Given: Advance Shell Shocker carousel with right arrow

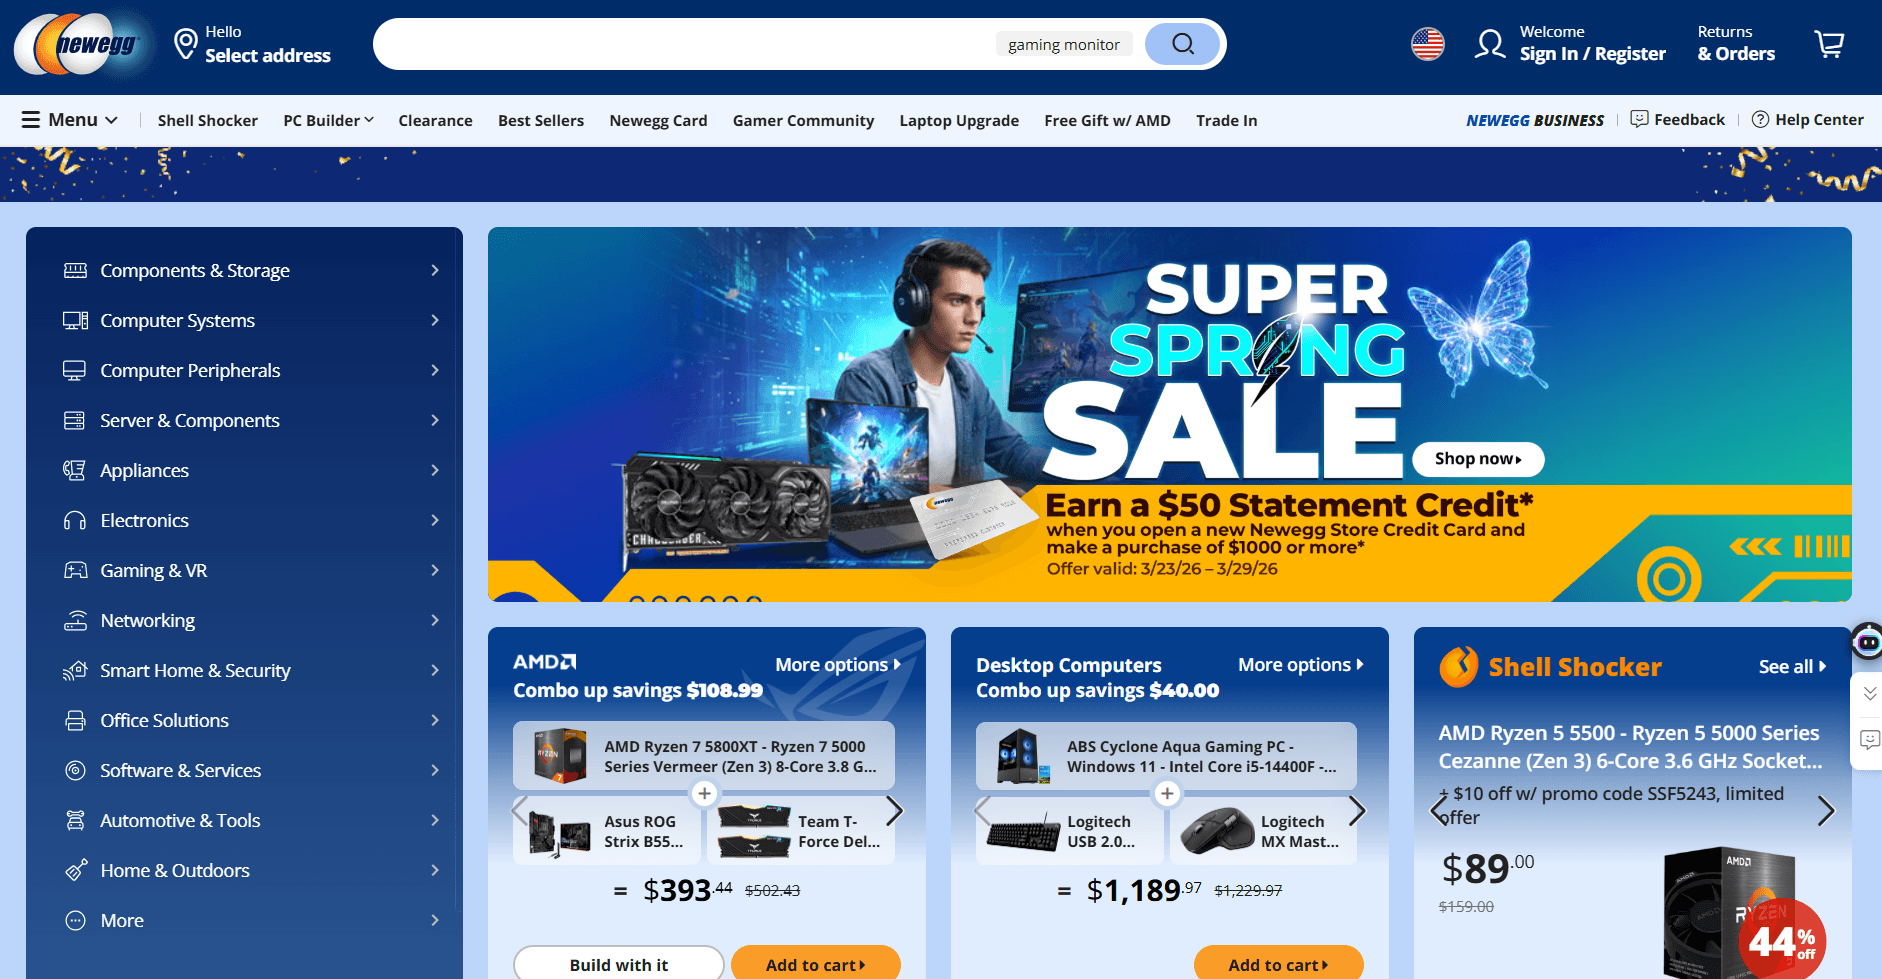Looking at the screenshot, I should pos(1825,810).
